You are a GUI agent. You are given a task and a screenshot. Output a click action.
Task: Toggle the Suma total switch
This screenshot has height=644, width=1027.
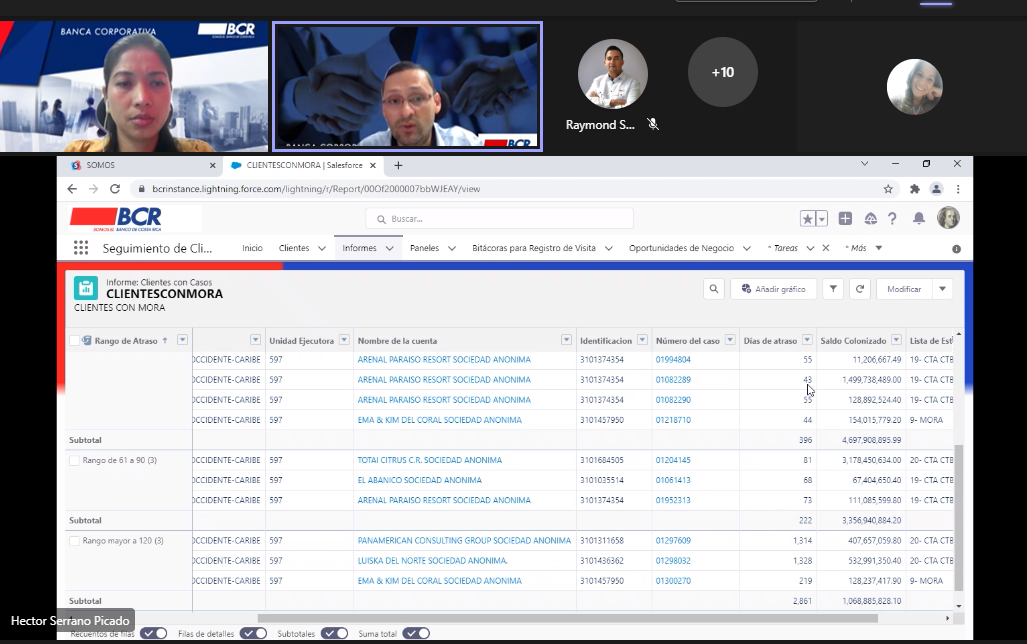click(416, 633)
